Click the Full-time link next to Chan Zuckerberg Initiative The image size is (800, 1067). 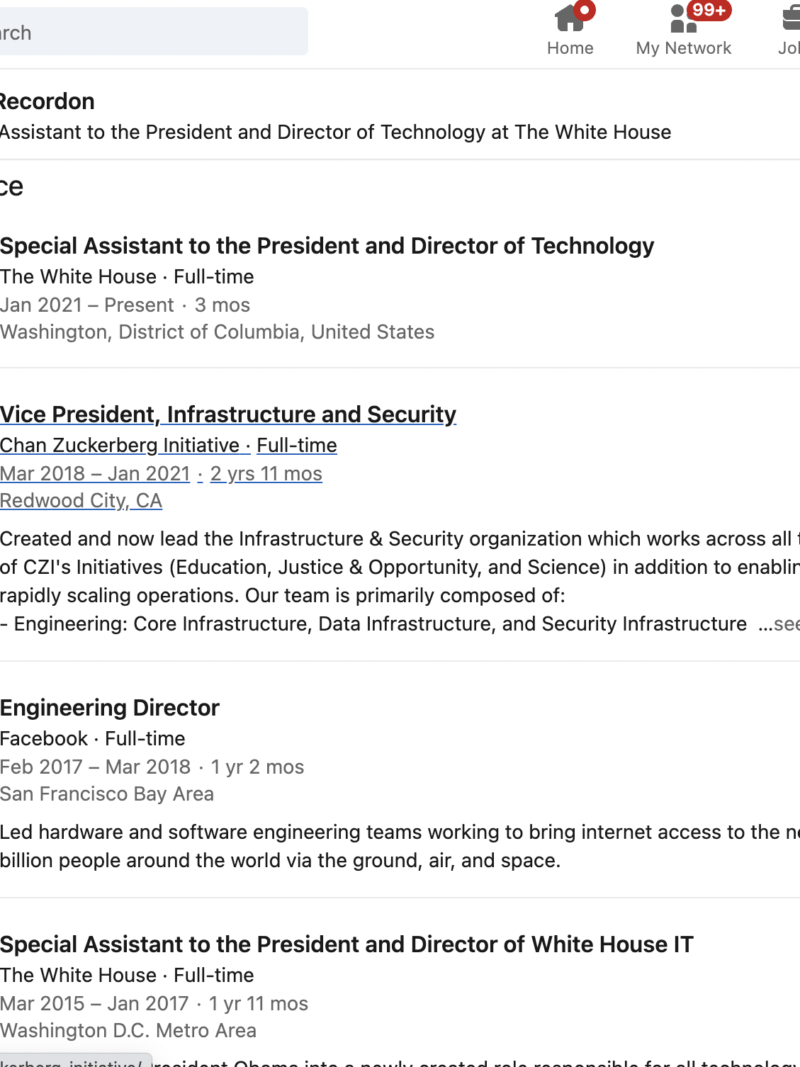(297, 446)
